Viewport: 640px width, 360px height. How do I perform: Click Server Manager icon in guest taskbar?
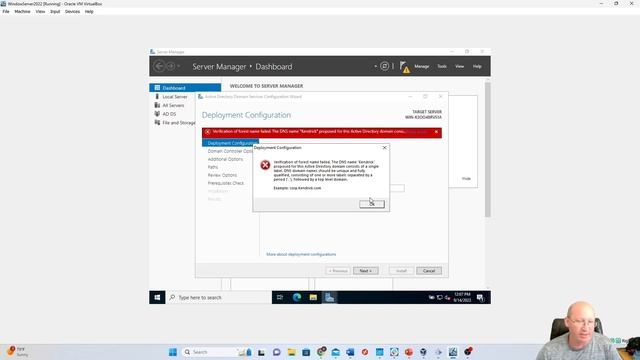click(x=329, y=297)
